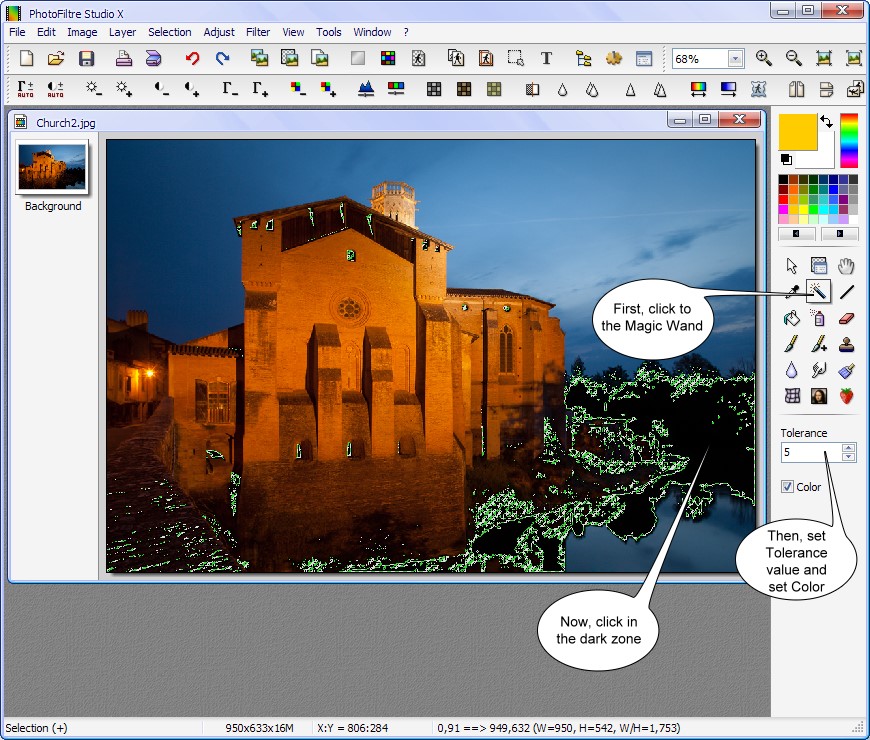Screen dimensions: 870x740
Task: Select the Fill (paint bucket) tool
Action: pos(792,318)
